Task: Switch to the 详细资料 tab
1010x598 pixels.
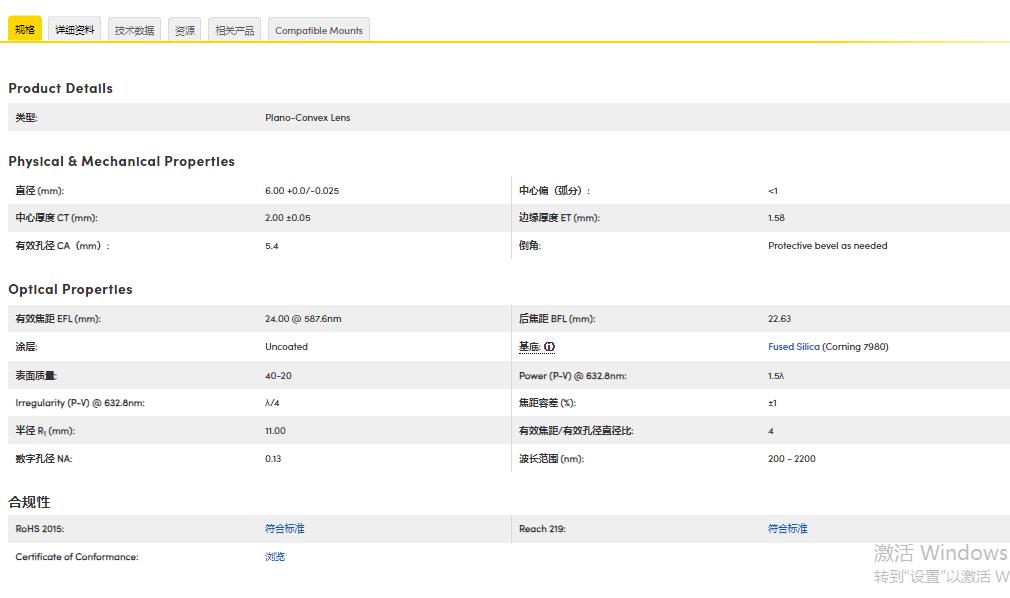Action: pyautogui.click(x=75, y=30)
